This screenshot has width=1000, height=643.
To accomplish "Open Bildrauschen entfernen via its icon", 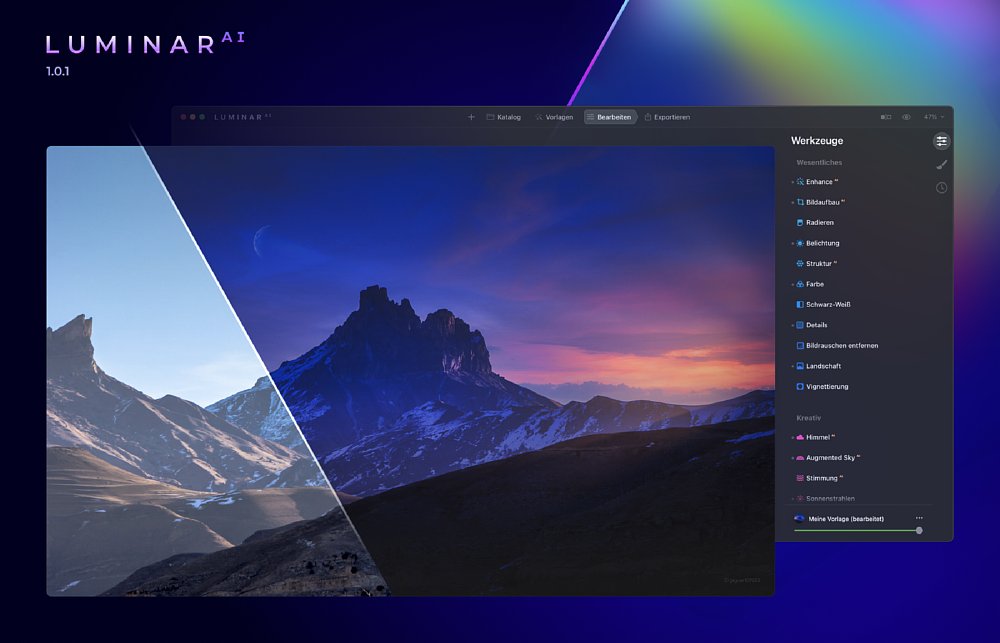I will 800,345.
